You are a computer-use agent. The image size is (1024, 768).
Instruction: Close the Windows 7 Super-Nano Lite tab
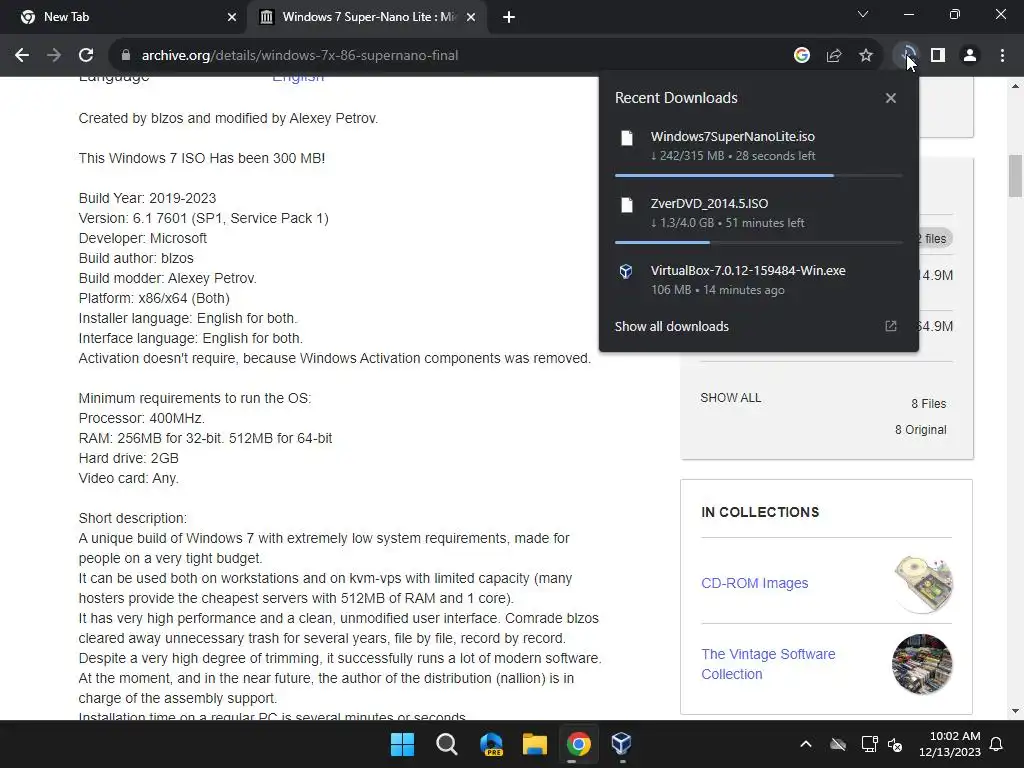point(471,17)
